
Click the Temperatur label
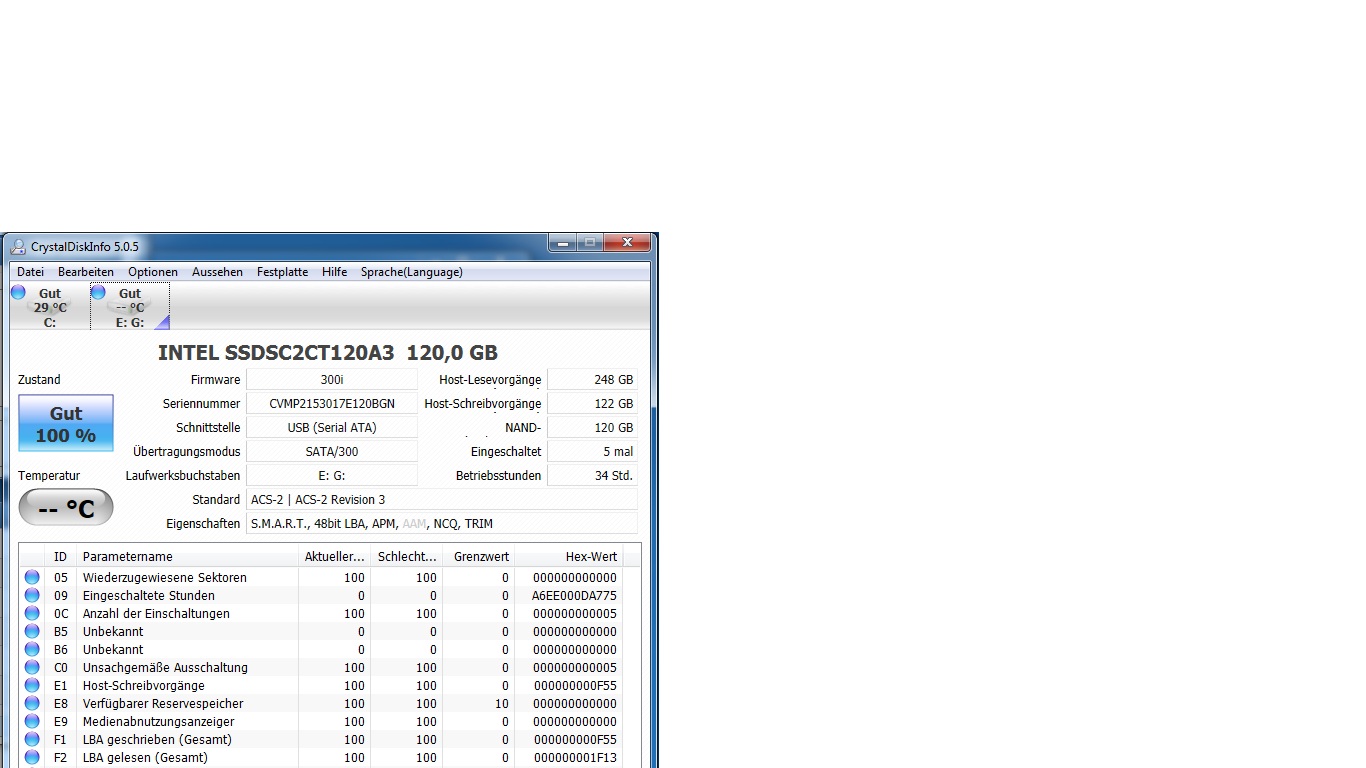tap(49, 476)
